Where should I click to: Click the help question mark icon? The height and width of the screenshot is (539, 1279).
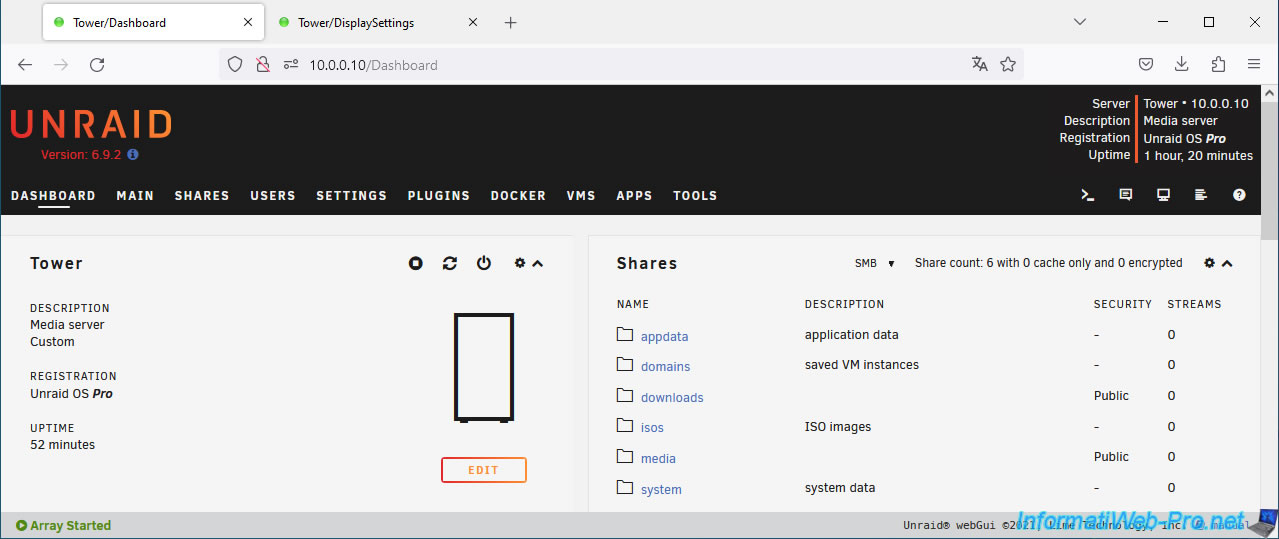(1240, 196)
